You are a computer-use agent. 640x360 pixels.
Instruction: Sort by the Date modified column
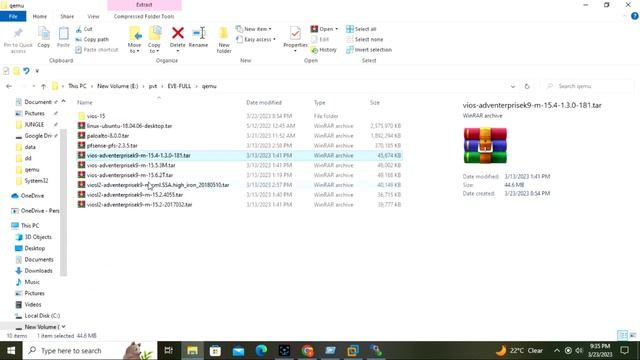coord(264,102)
